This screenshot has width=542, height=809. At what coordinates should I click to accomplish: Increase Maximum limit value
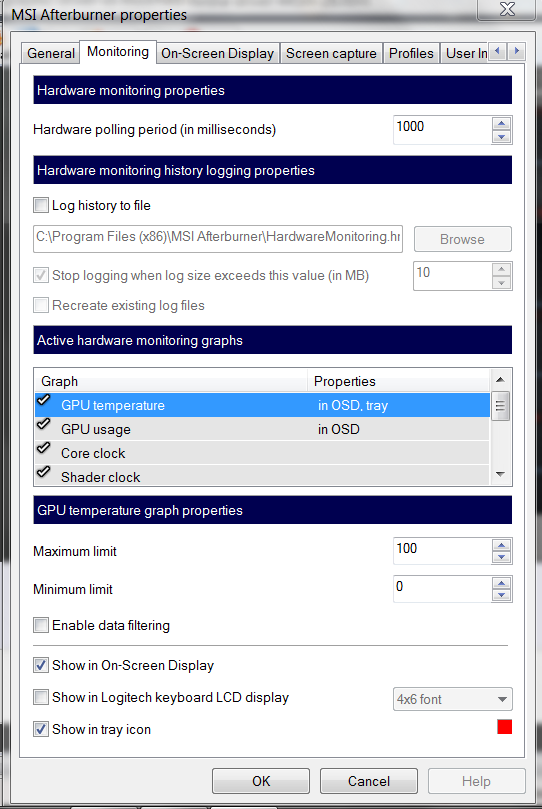[x=501, y=545]
